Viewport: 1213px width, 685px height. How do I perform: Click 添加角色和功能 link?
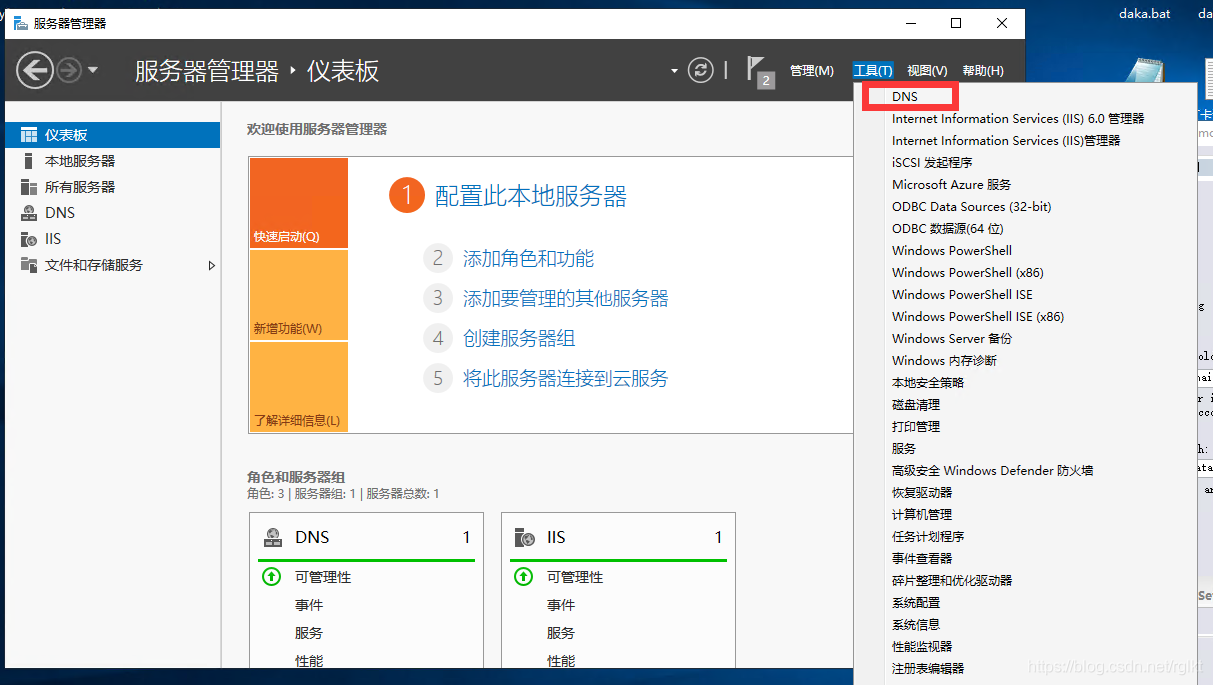click(x=528, y=259)
